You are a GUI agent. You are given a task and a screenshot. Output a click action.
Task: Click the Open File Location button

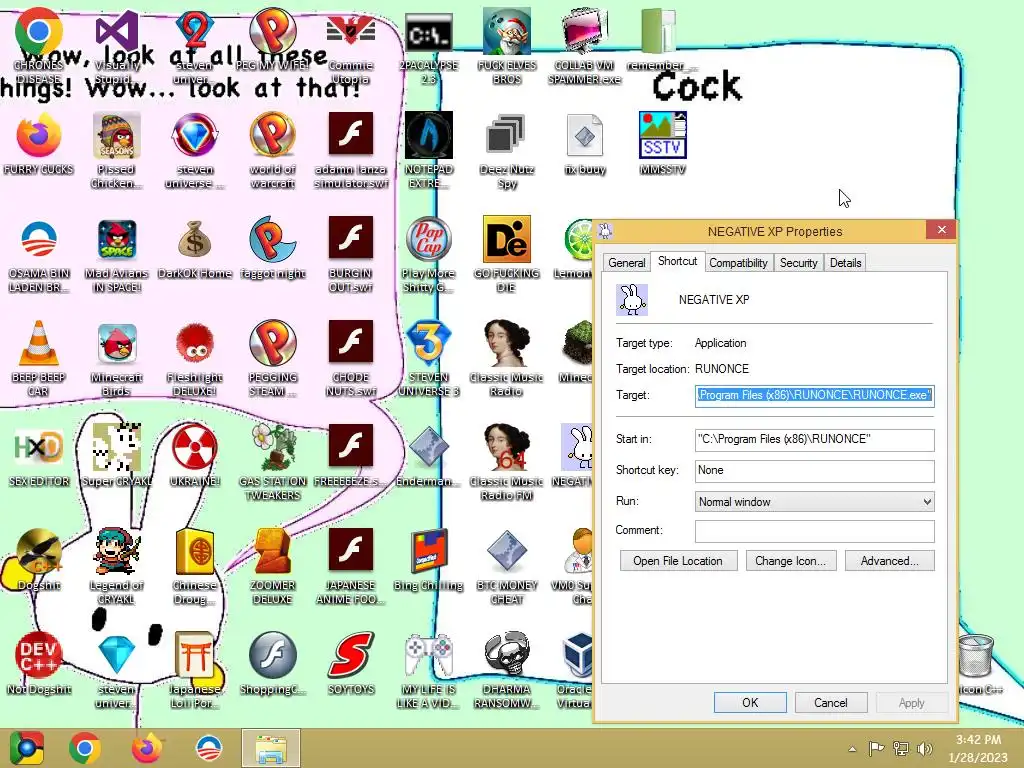678,561
